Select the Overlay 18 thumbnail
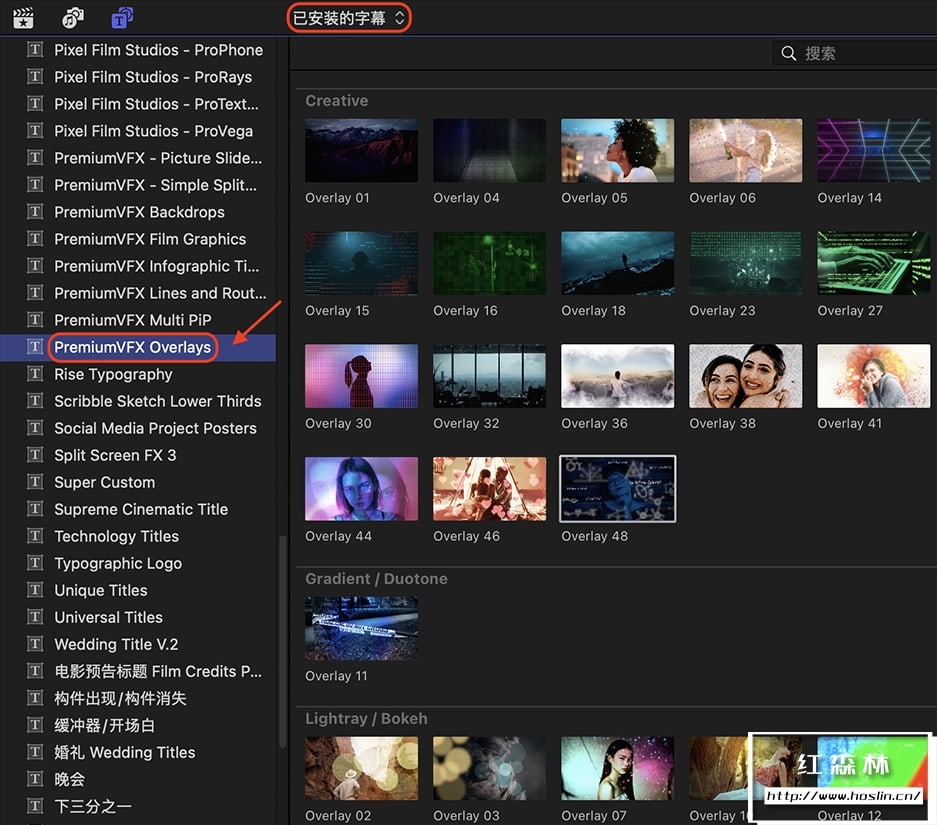Viewport: 937px width, 825px height. [x=617, y=263]
